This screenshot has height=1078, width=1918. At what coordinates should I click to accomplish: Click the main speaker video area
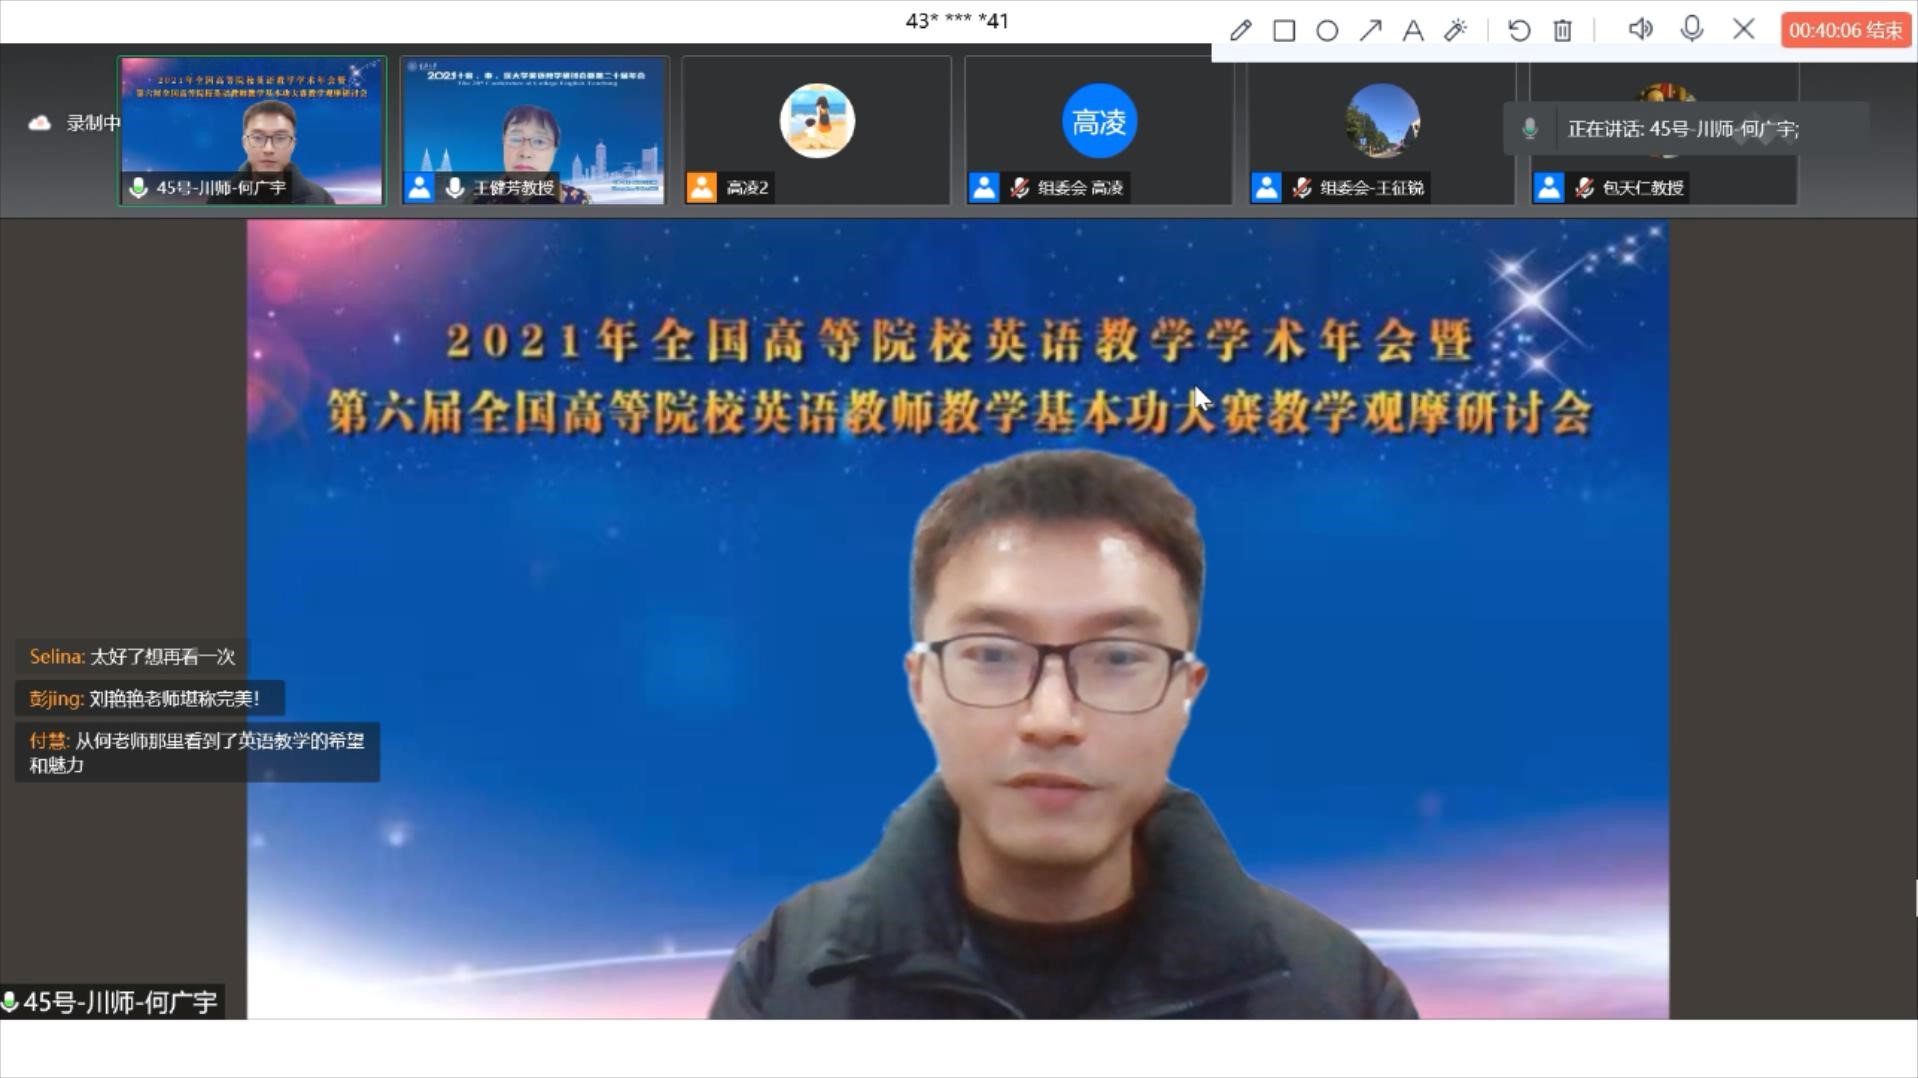958,620
